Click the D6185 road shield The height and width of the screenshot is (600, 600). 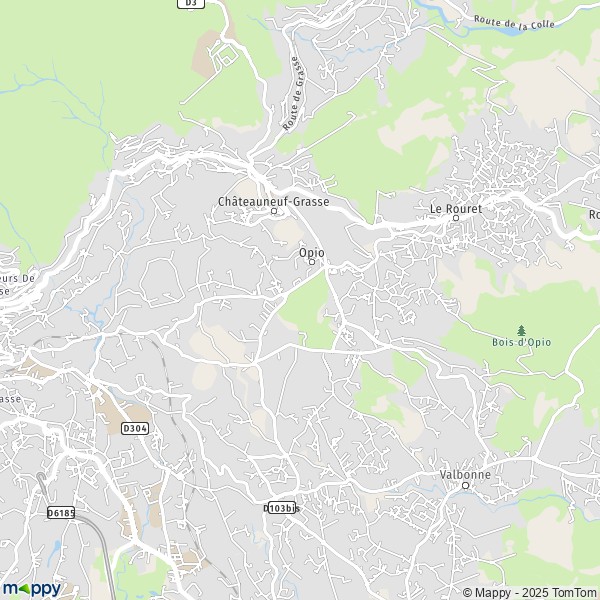click(x=61, y=513)
